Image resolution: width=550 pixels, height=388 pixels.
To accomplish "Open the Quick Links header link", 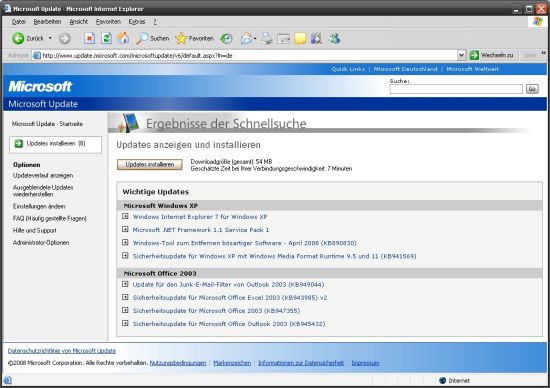I will click(x=348, y=69).
